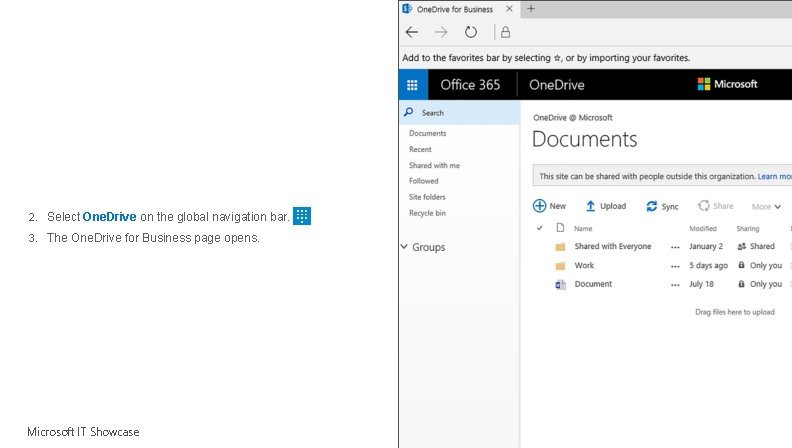Open the ellipsis menu for Work
This screenshot has height=448, width=792.
(675, 266)
